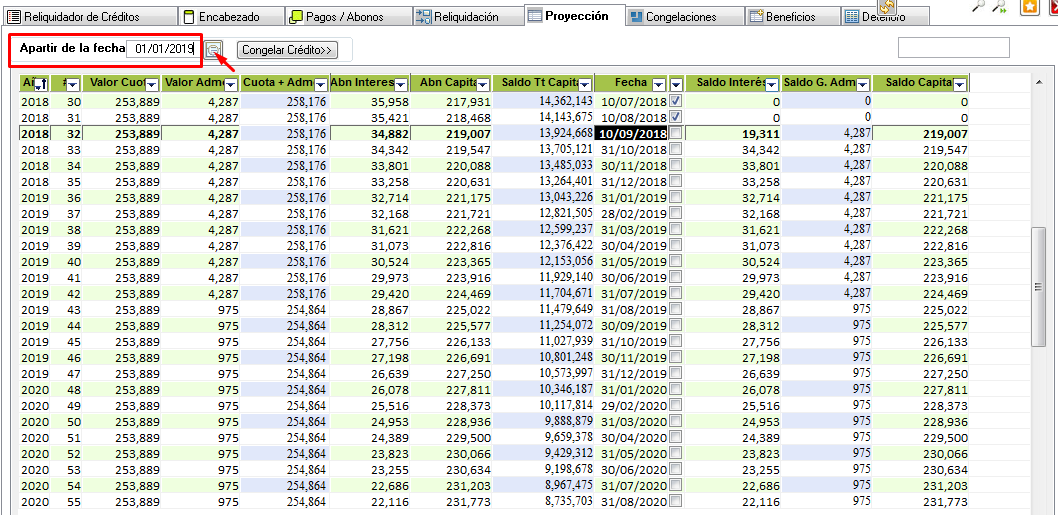Click the Reliquidador de Créditos tab icon

click(14, 17)
